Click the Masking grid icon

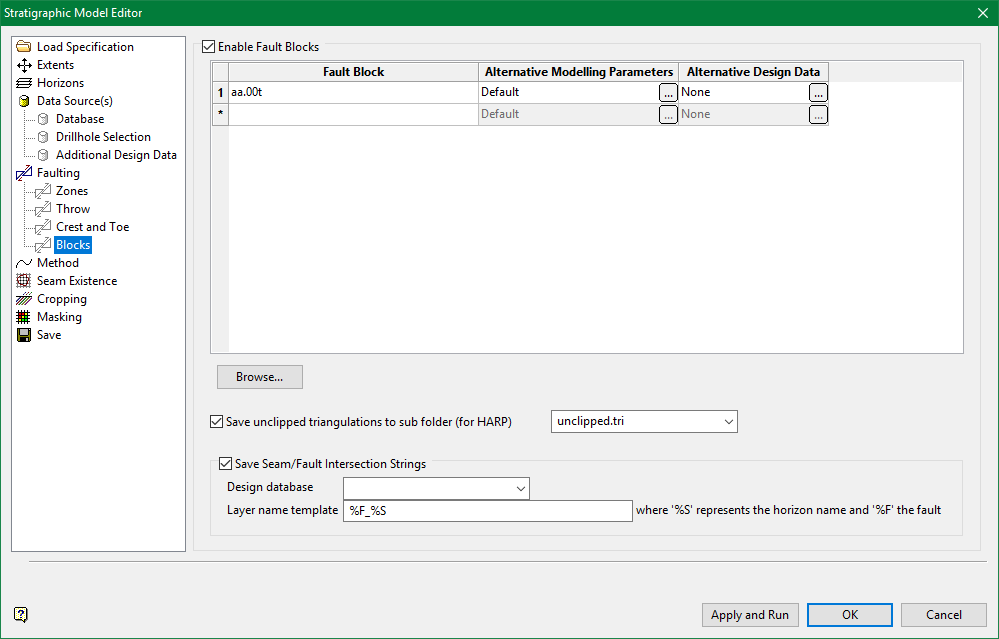click(x=24, y=317)
